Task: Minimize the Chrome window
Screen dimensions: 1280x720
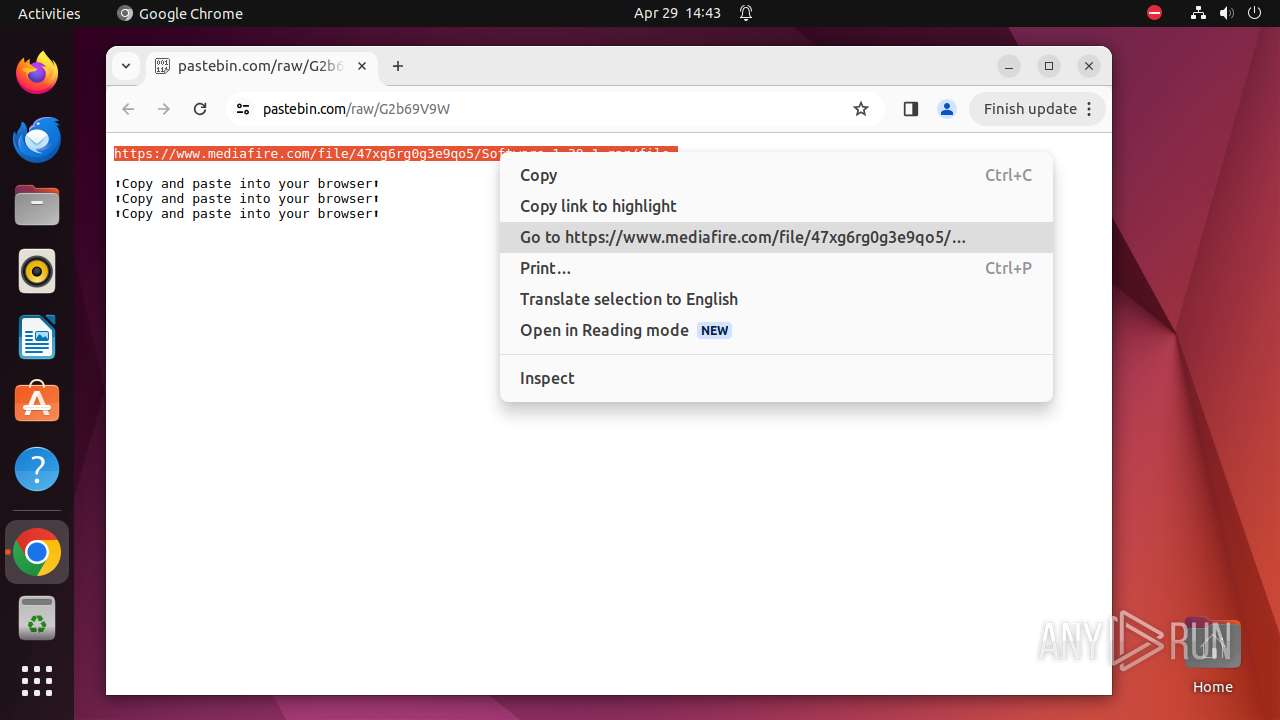Action: (1009, 66)
